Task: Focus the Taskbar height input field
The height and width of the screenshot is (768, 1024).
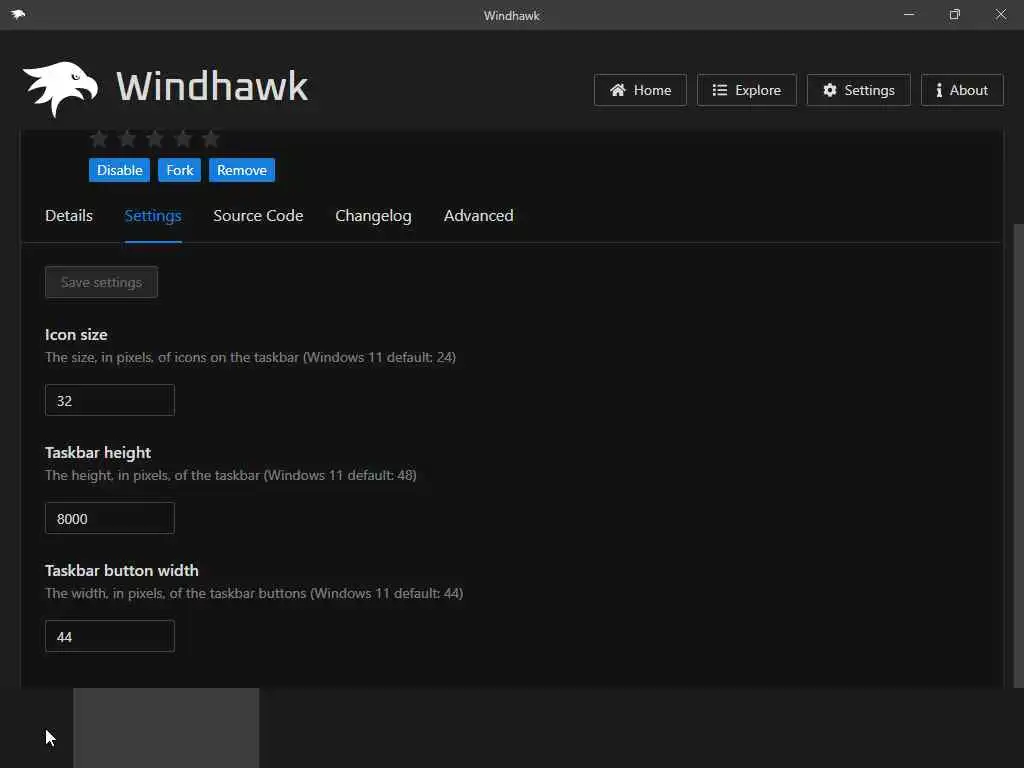Action: point(110,519)
